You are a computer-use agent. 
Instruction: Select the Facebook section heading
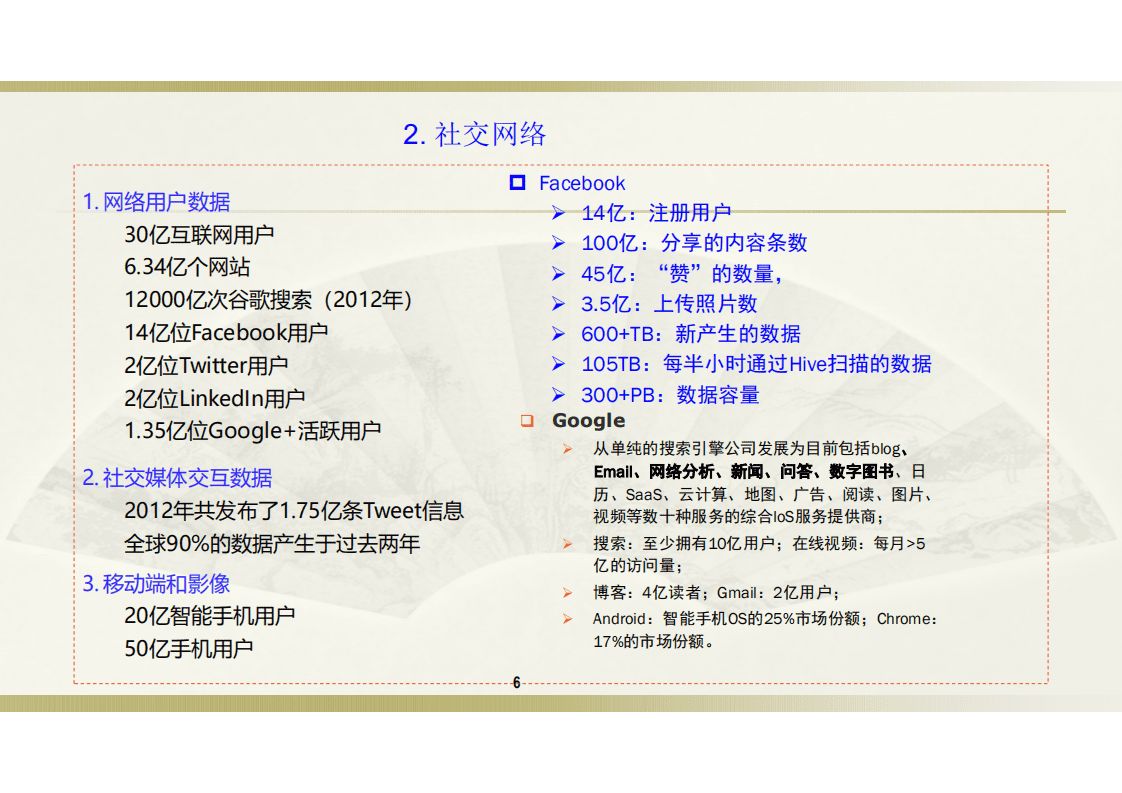point(582,183)
